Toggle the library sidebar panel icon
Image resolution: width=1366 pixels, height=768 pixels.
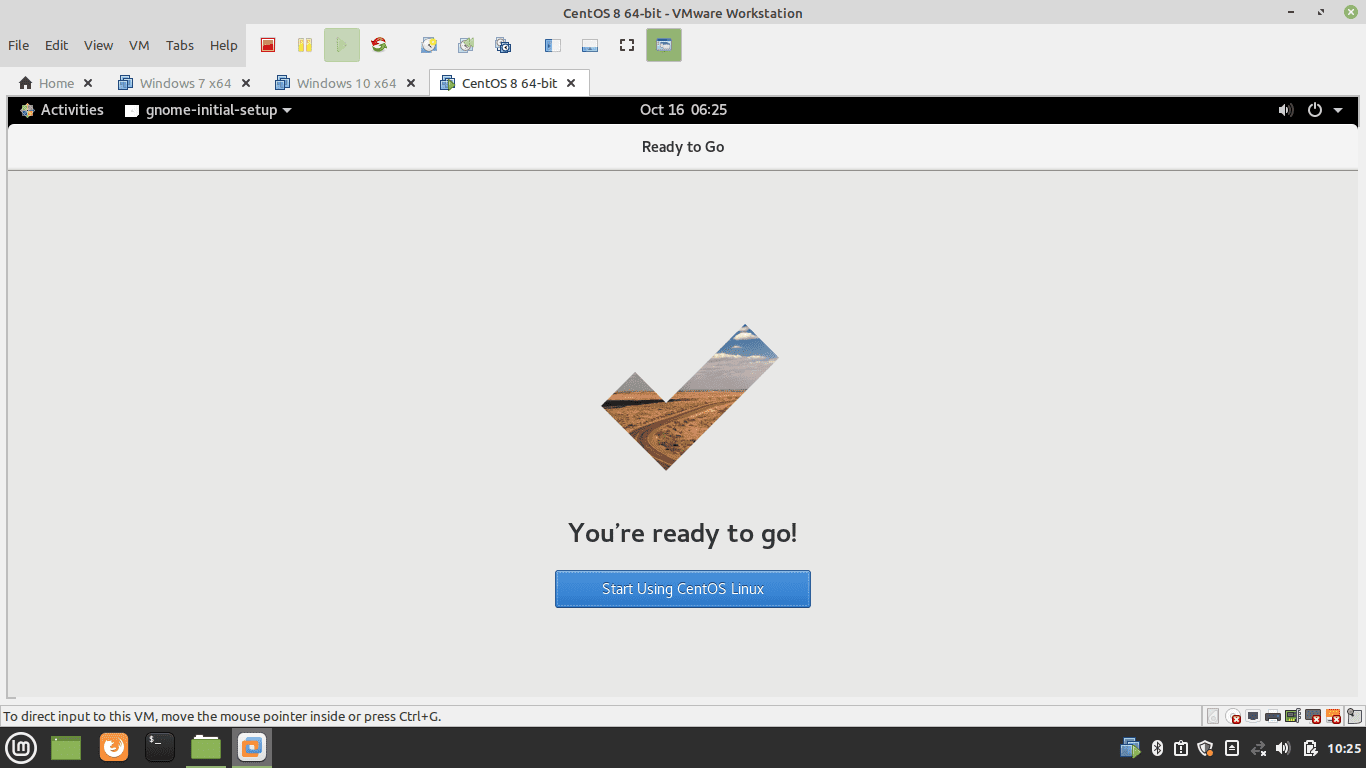pos(552,45)
